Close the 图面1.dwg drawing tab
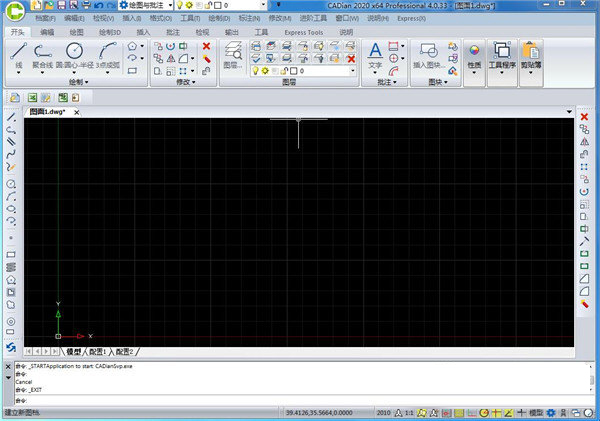Viewport: 600px width, 421px height. coord(79,113)
